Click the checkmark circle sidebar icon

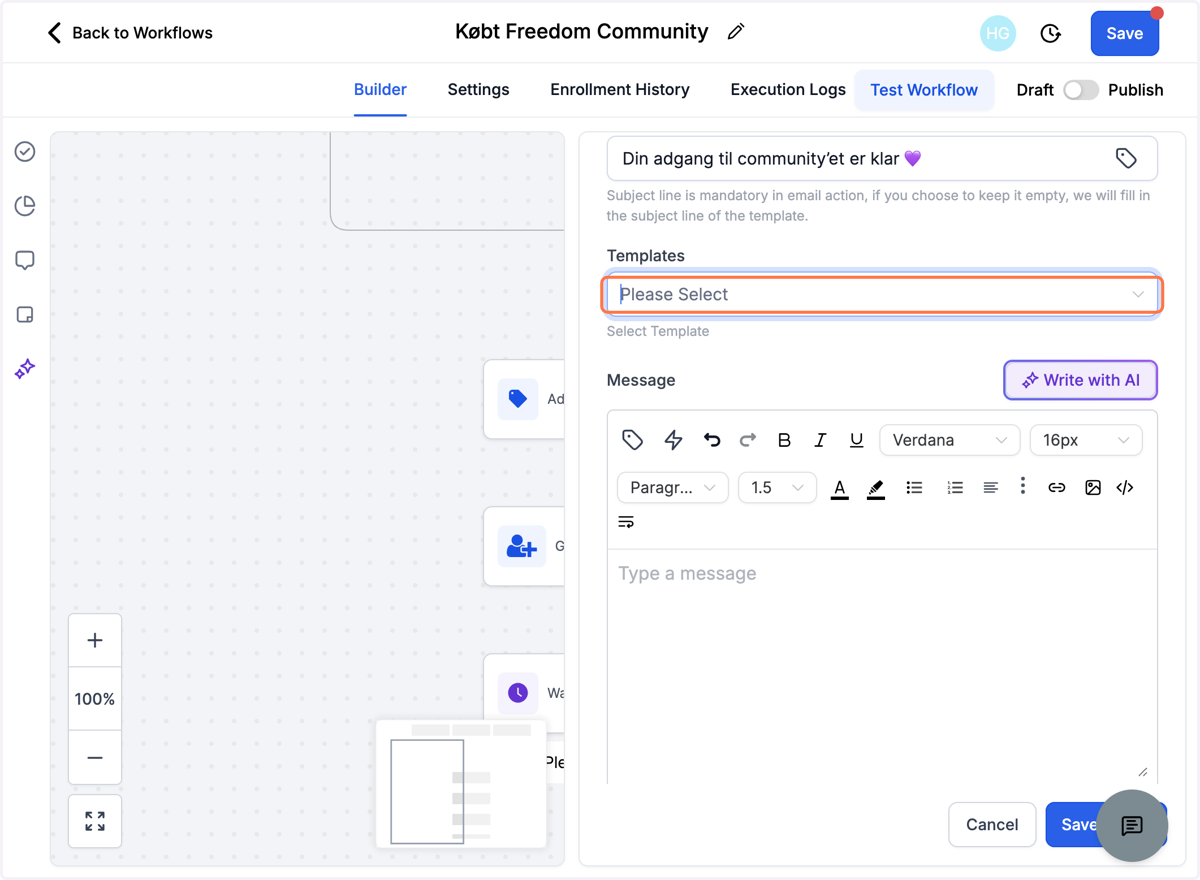coord(25,151)
